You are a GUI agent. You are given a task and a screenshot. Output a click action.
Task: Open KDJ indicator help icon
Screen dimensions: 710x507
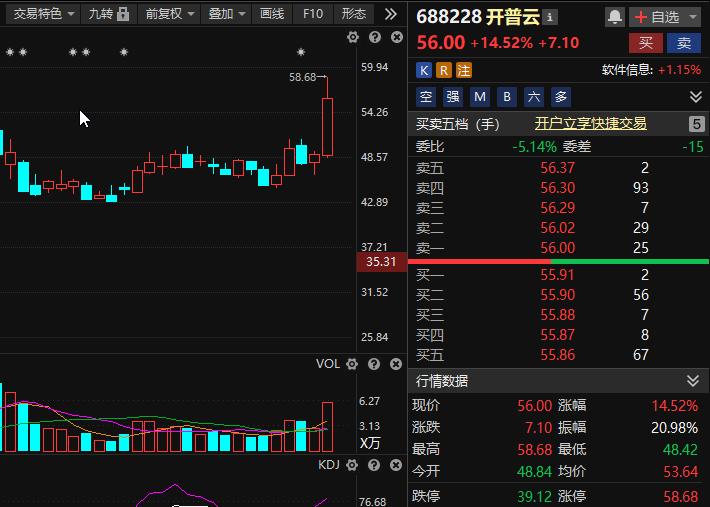(x=374, y=465)
